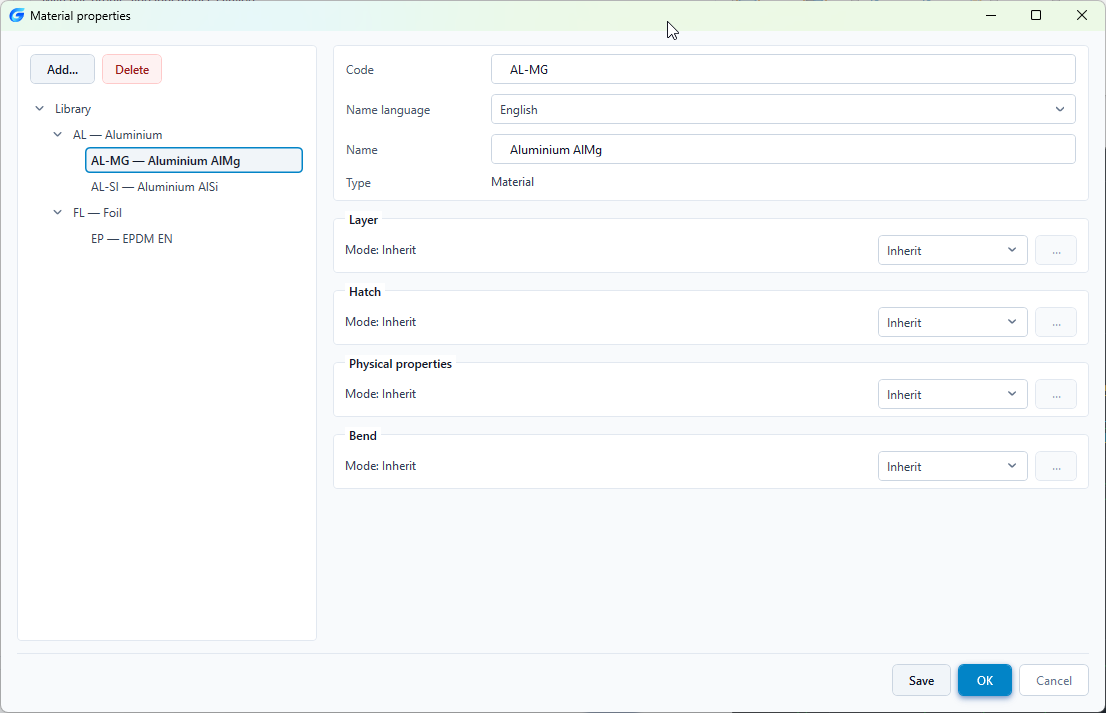
Task: Open the Bend mode dropdown
Action: [952, 466]
